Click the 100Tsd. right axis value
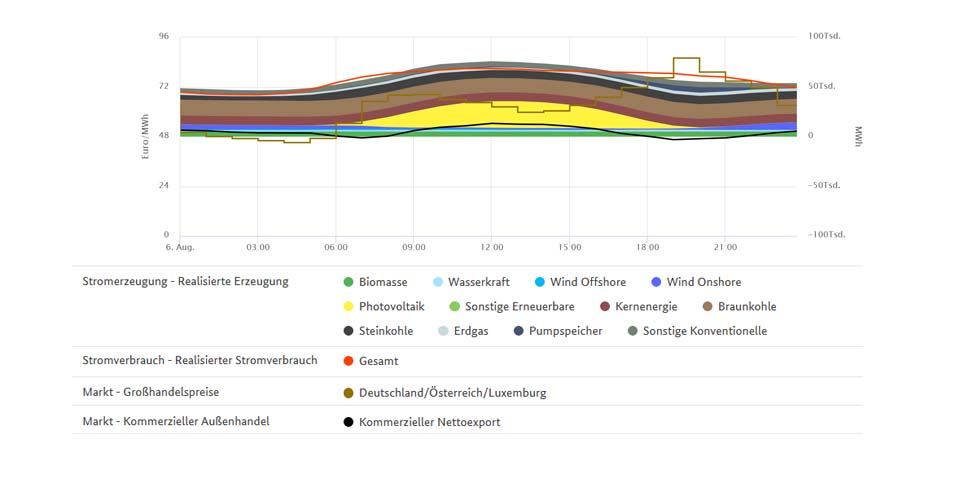 coord(824,36)
